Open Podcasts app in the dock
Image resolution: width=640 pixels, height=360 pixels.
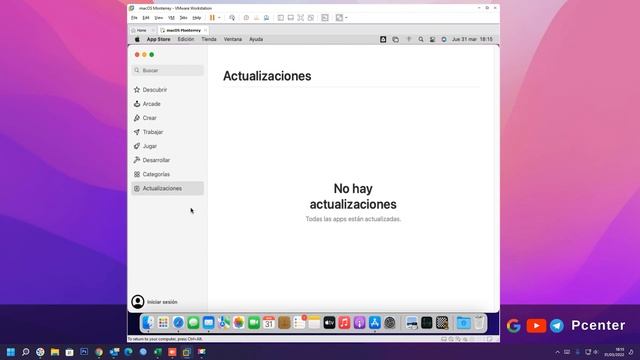pyautogui.click(x=360, y=323)
